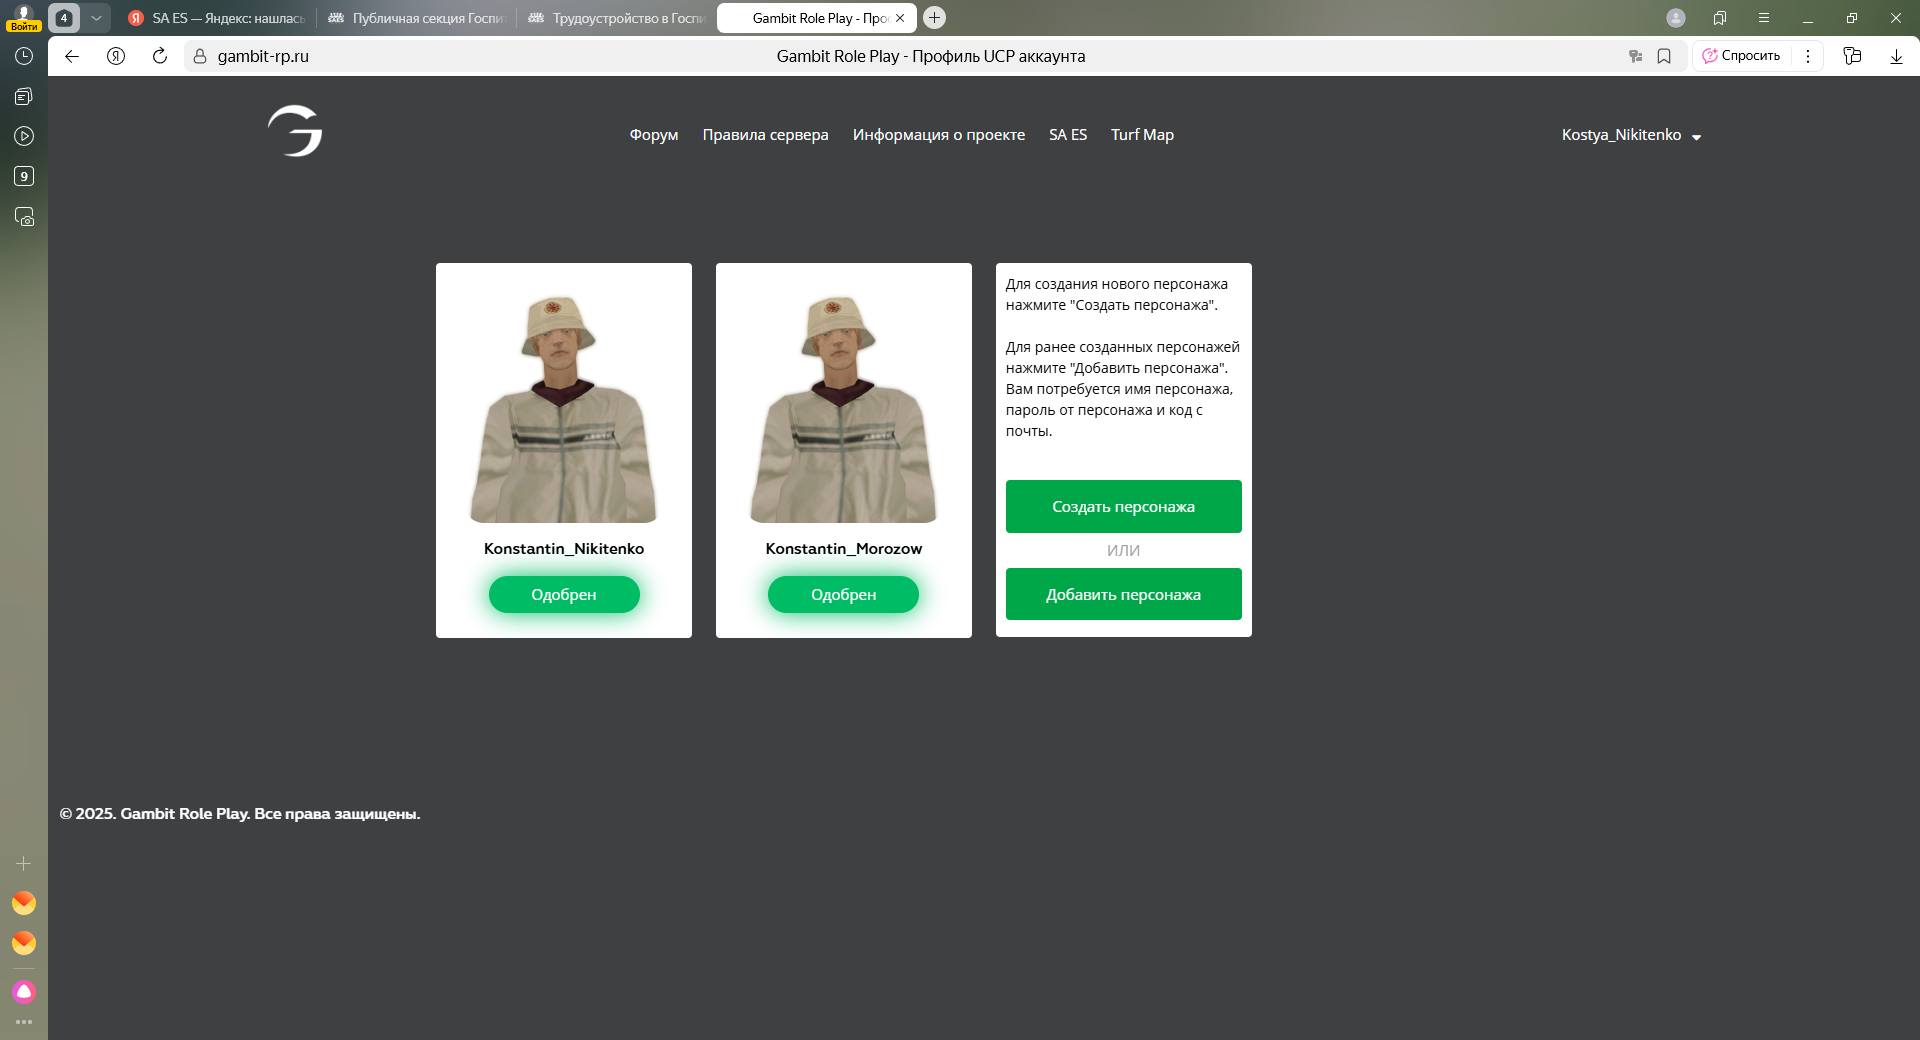Click the Konstantin_Nikitenko name text
This screenshot has width=1920, height=1040.
pyautogui.click(x=564, y=549)
